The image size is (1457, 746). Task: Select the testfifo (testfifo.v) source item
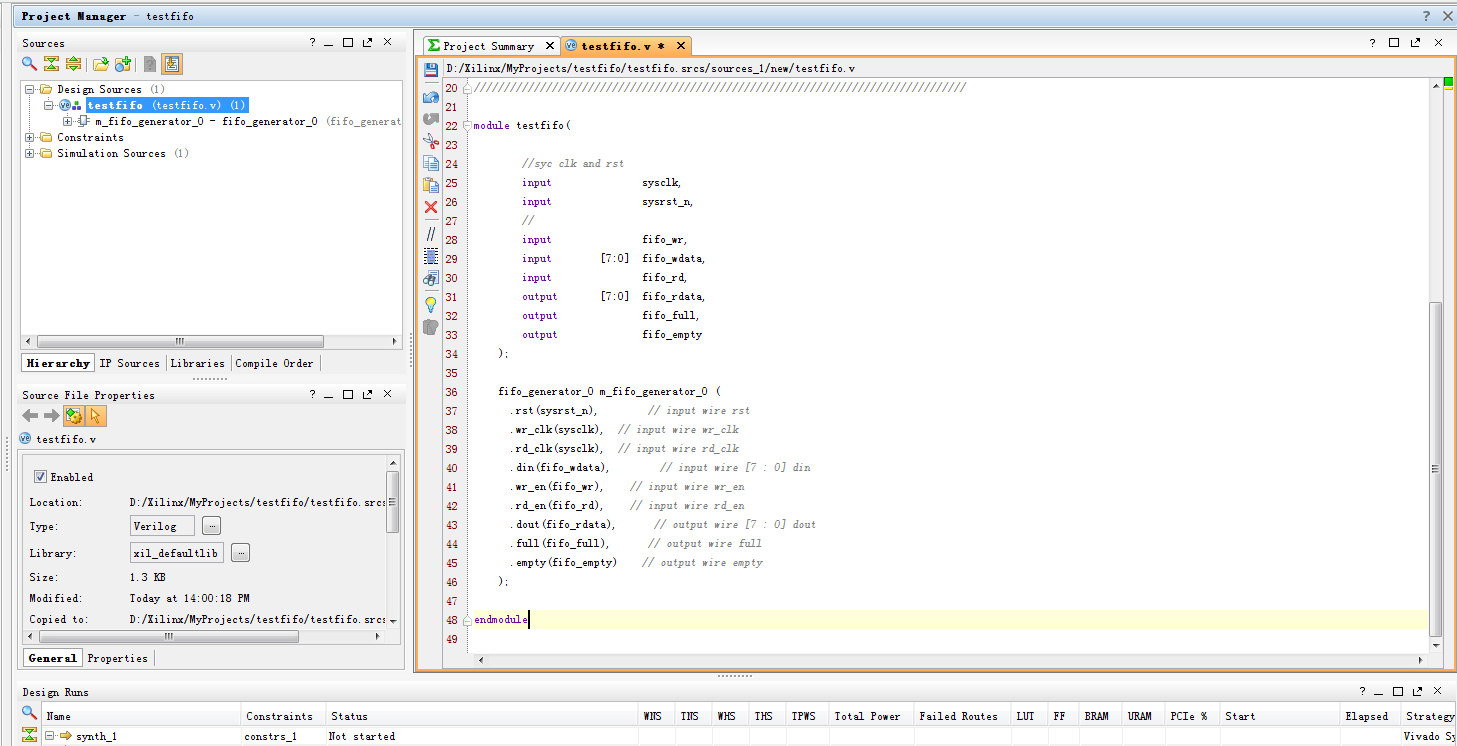coord(166,105)
